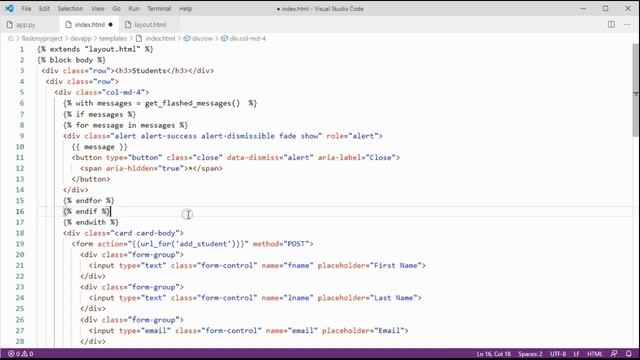Click "</button>" on line 13

click(91, 179)
